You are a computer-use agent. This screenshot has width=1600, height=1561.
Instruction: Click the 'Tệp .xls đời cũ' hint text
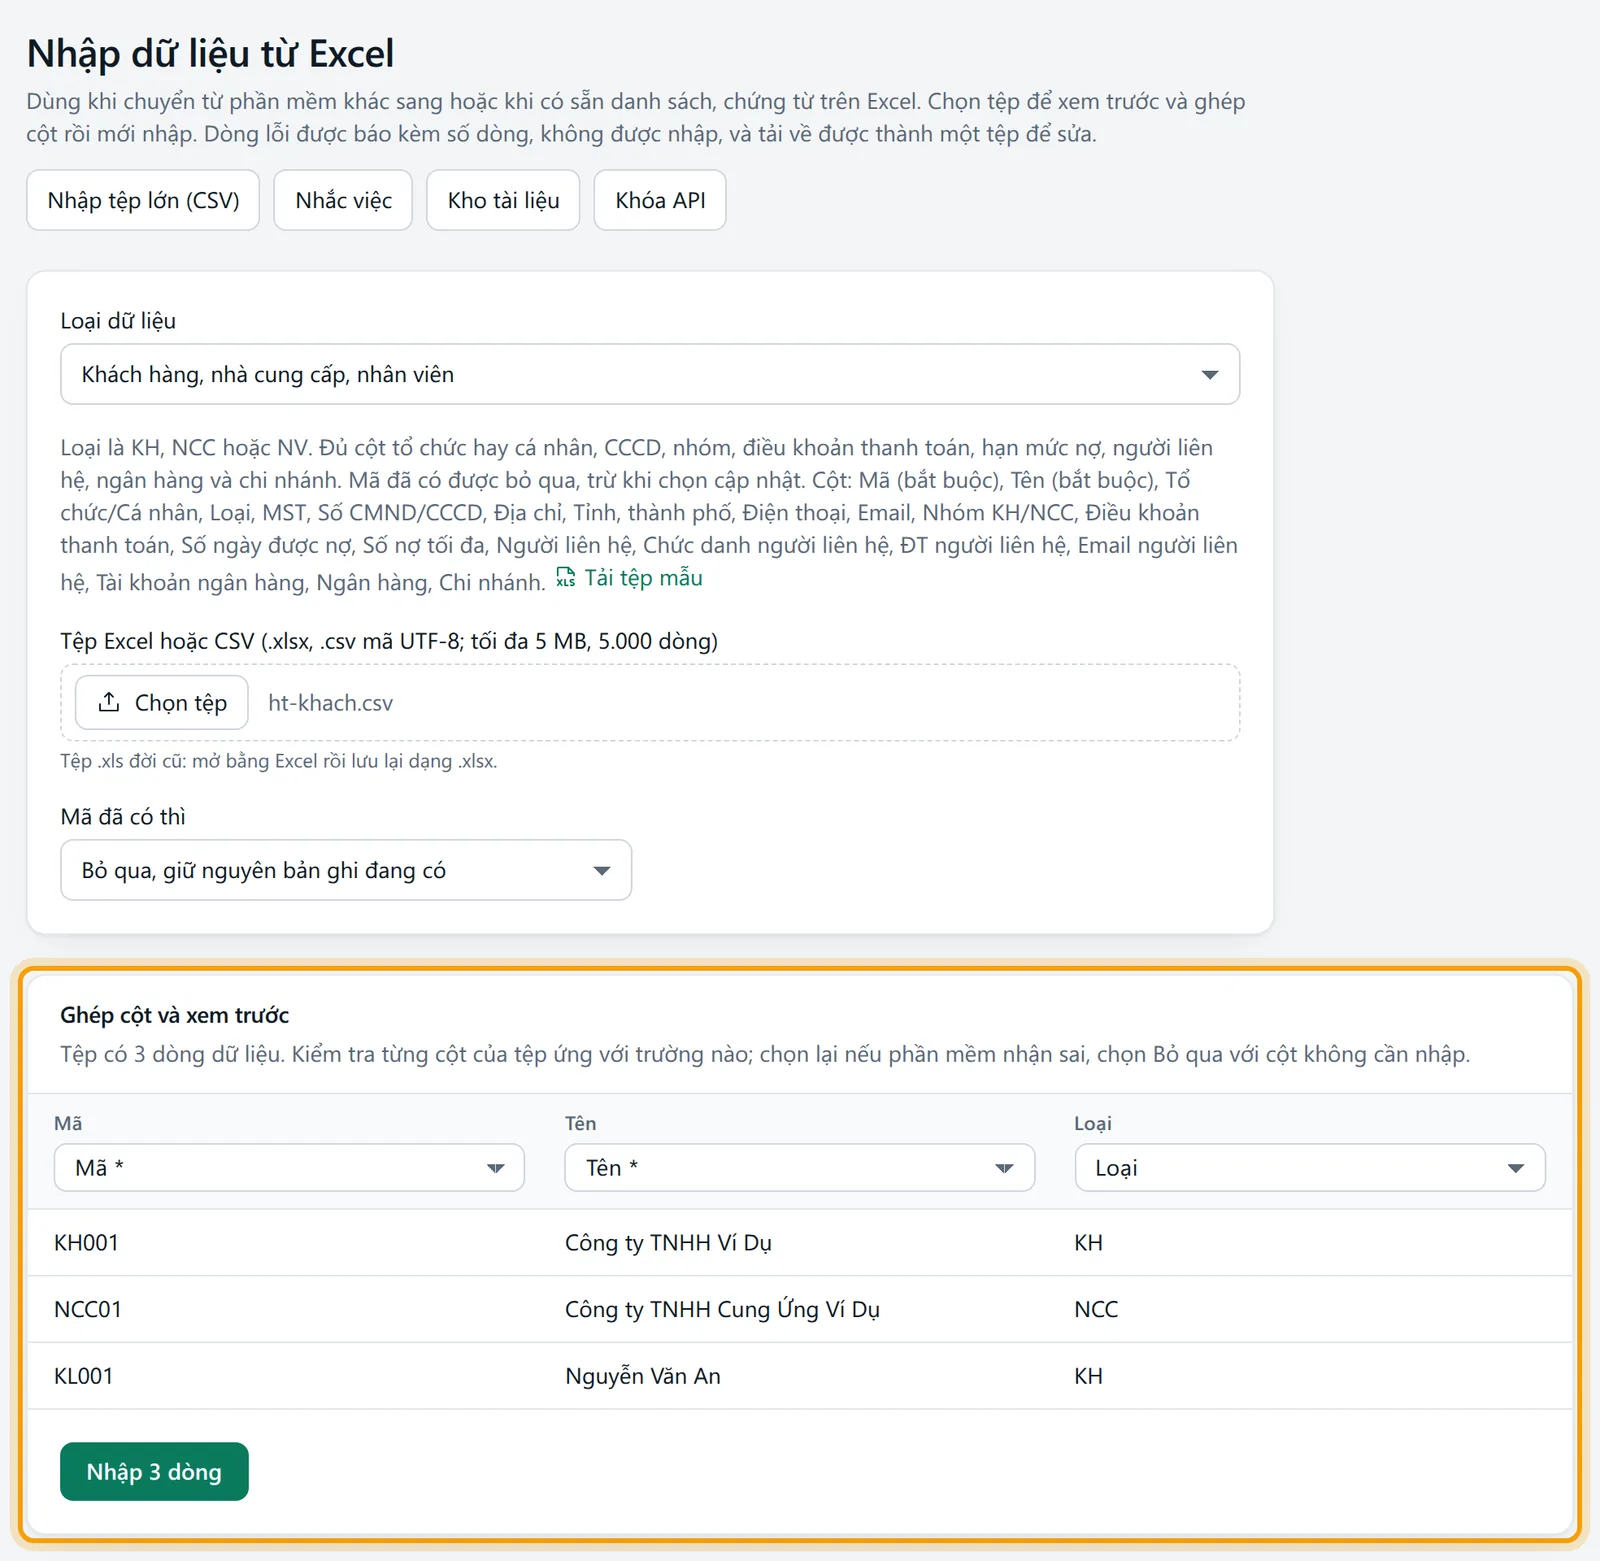(x=278, y=761)
